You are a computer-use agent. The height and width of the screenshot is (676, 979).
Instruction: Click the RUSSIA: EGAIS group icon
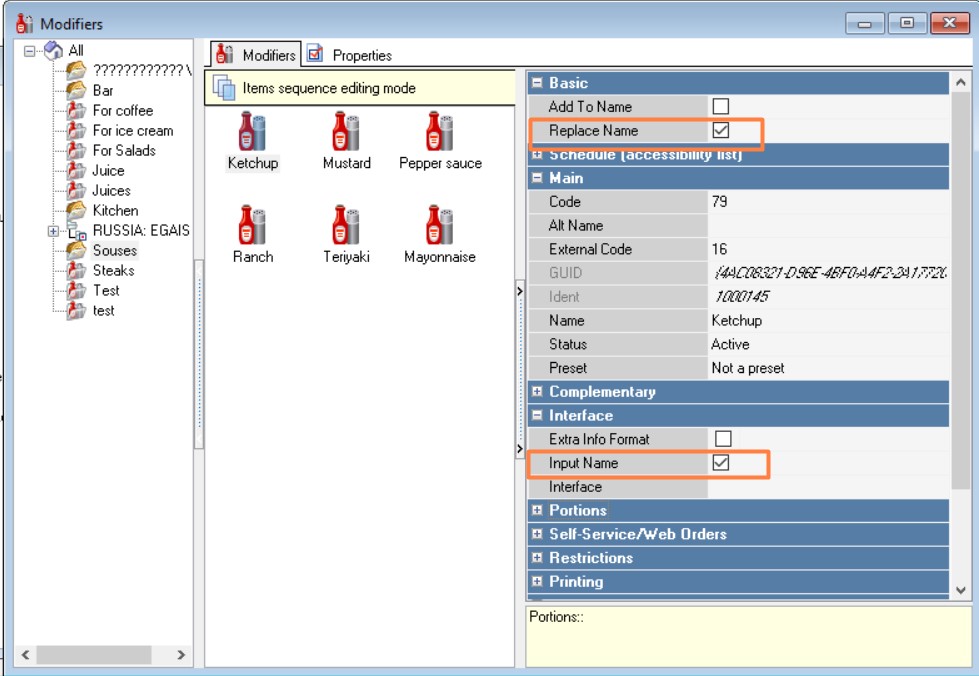point(77,231)
